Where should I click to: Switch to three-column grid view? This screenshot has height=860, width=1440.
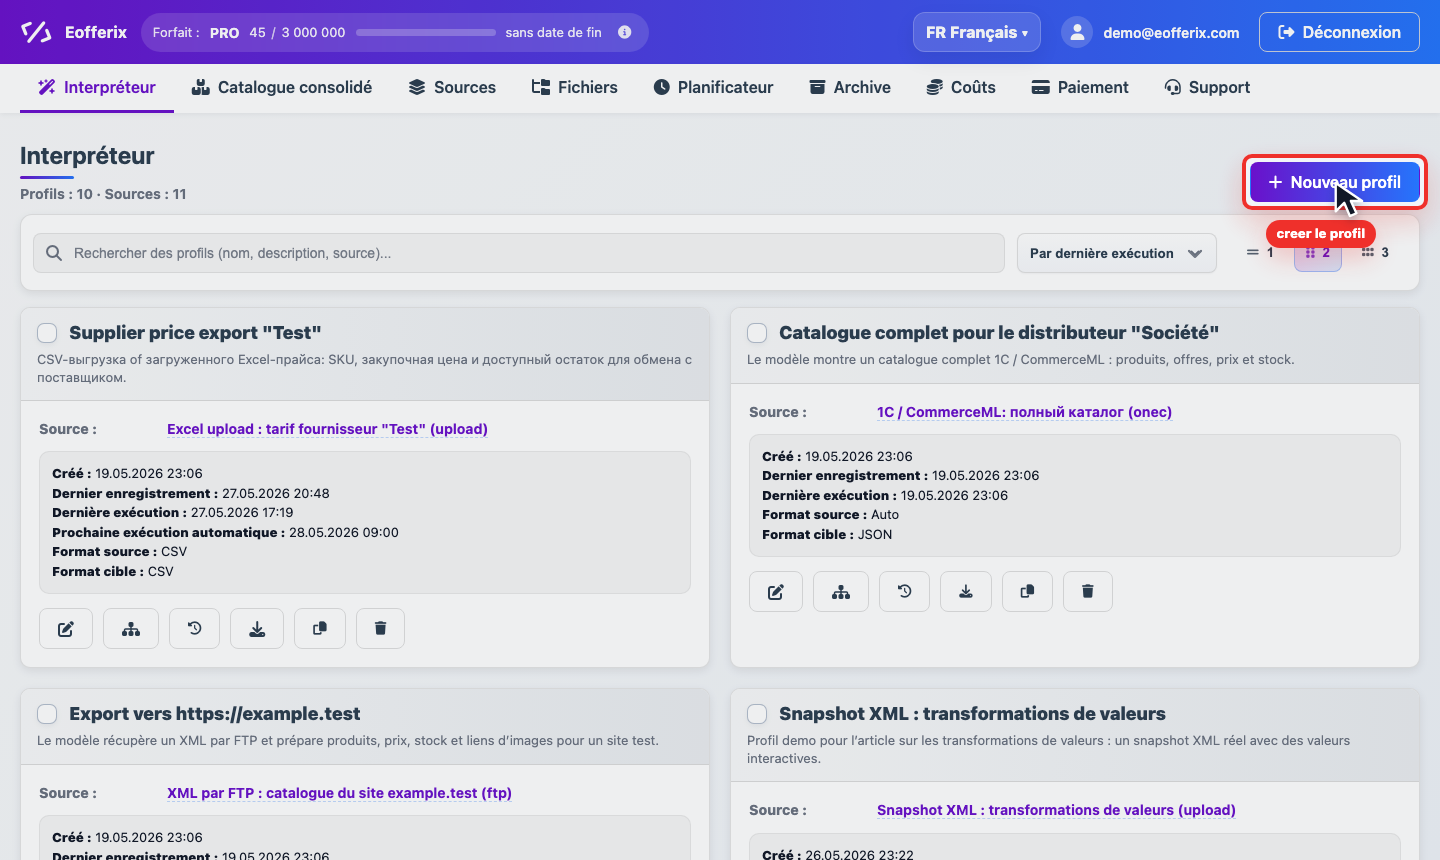(1375, 253)
